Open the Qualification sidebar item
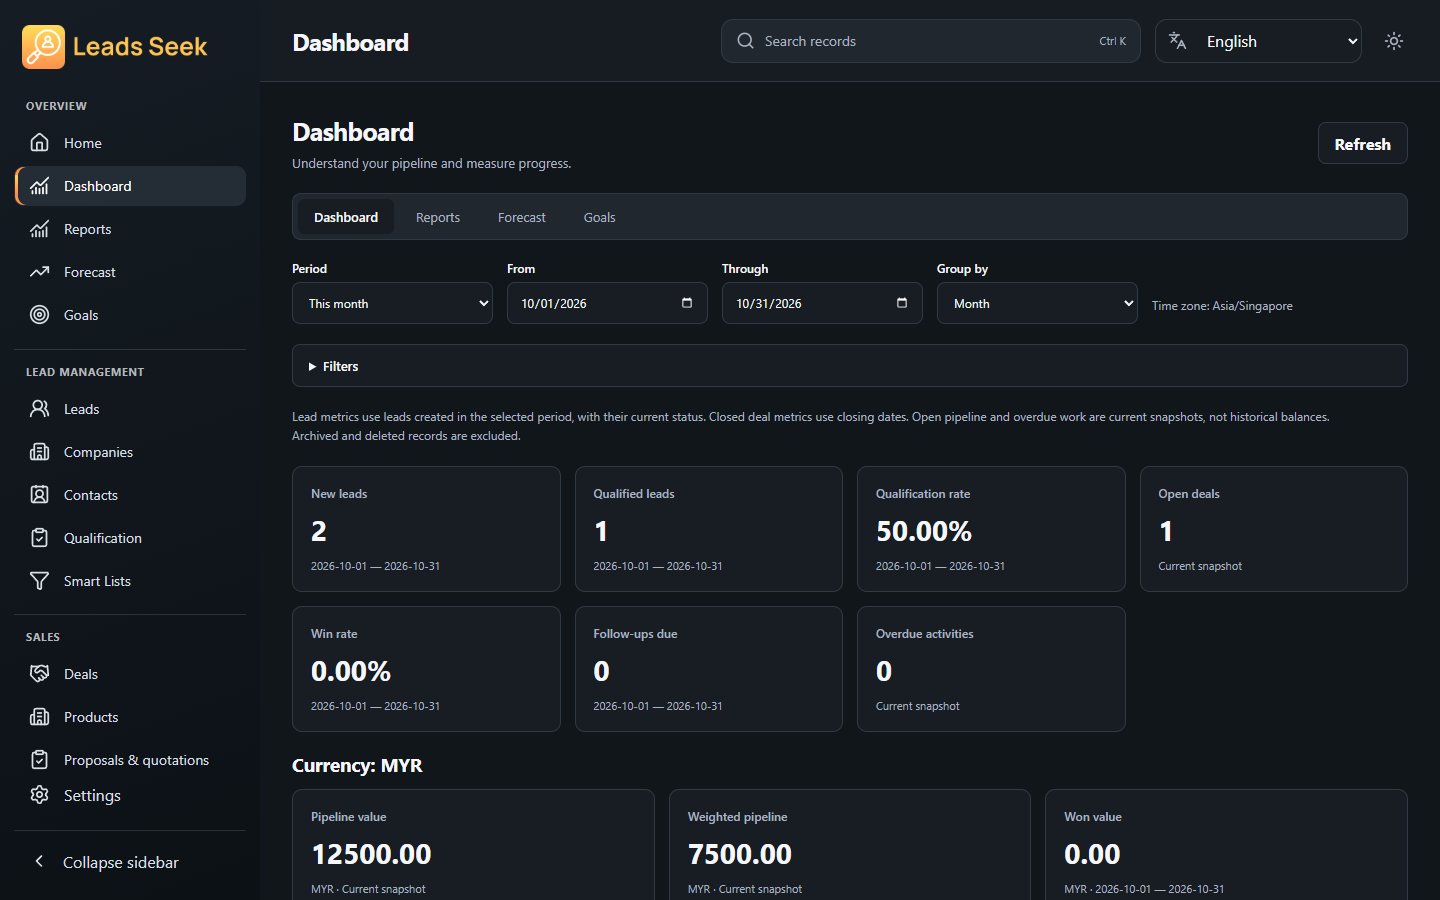 130,538
